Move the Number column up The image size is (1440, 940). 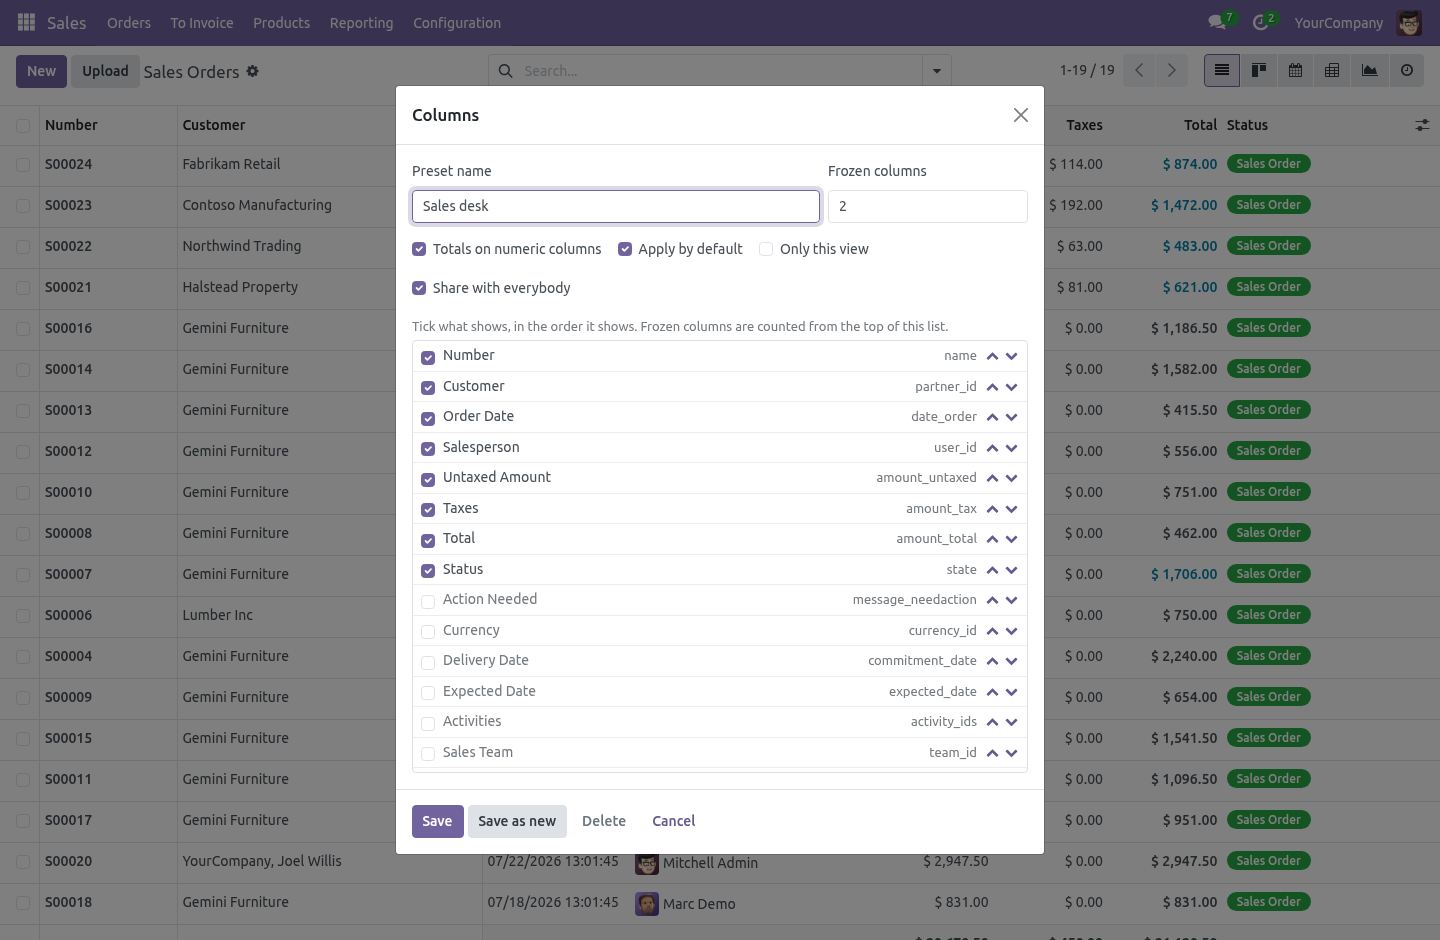coord(992,356)
